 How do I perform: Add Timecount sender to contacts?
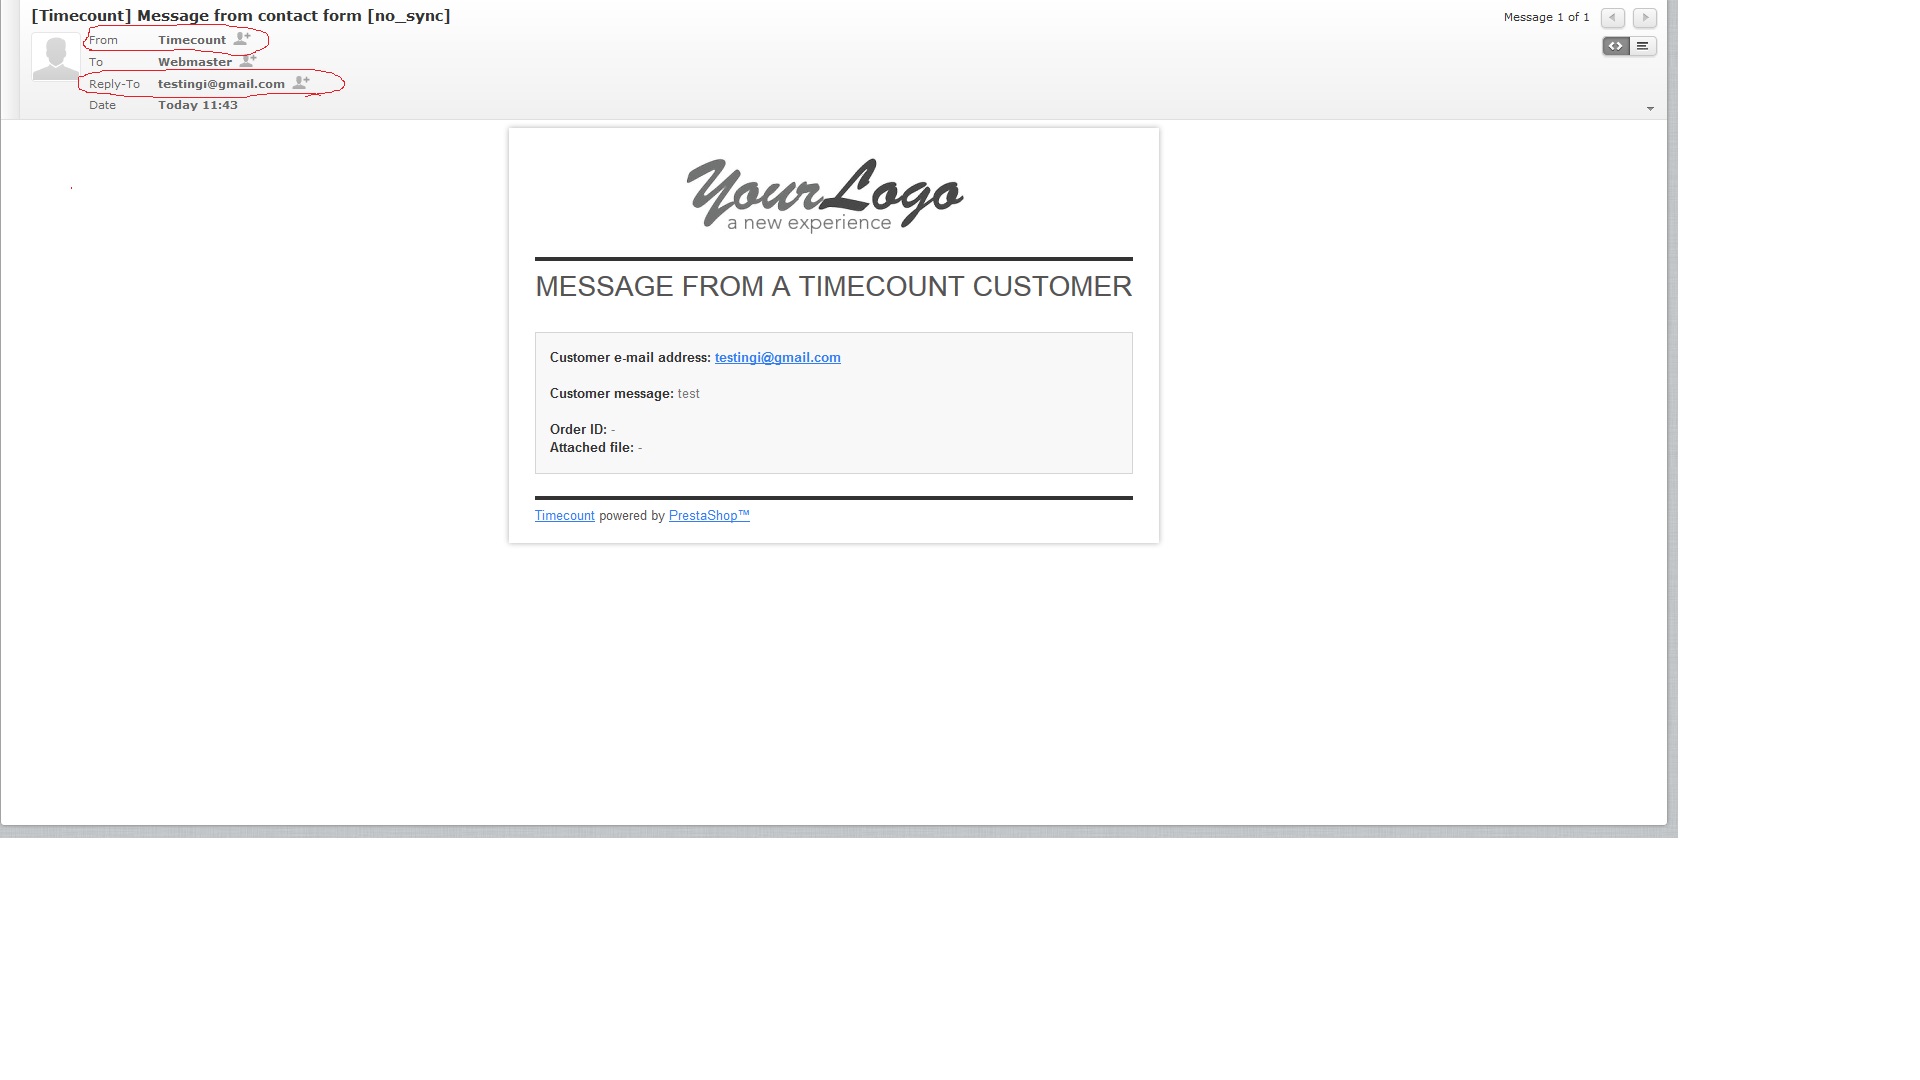coord(242,39)
